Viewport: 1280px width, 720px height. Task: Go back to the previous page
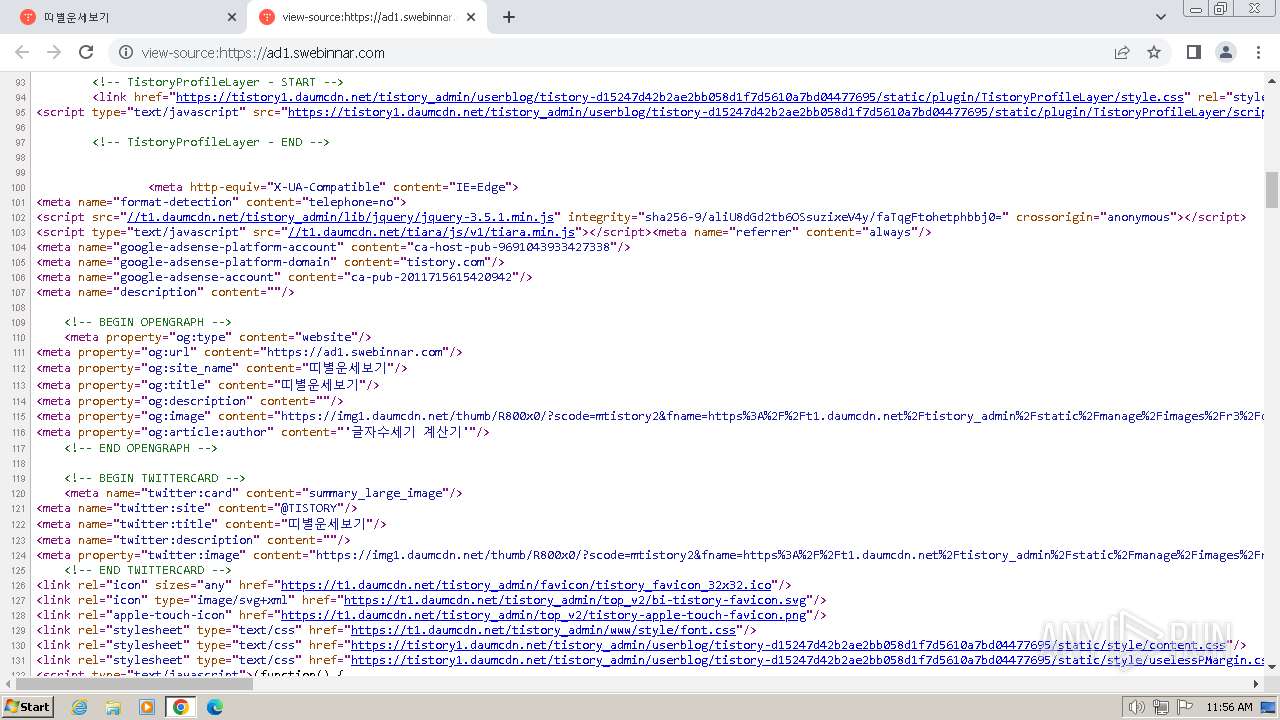click(22, 53)
